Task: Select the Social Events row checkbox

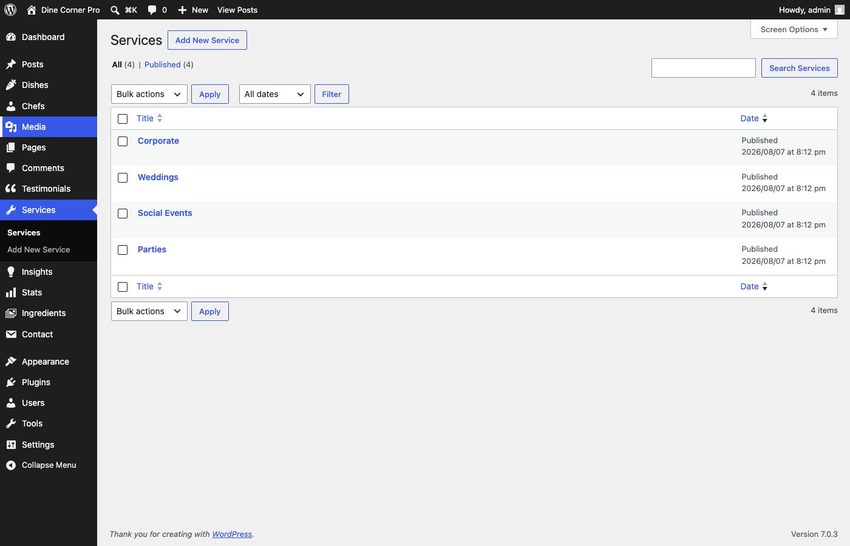Action: (123, 214)
